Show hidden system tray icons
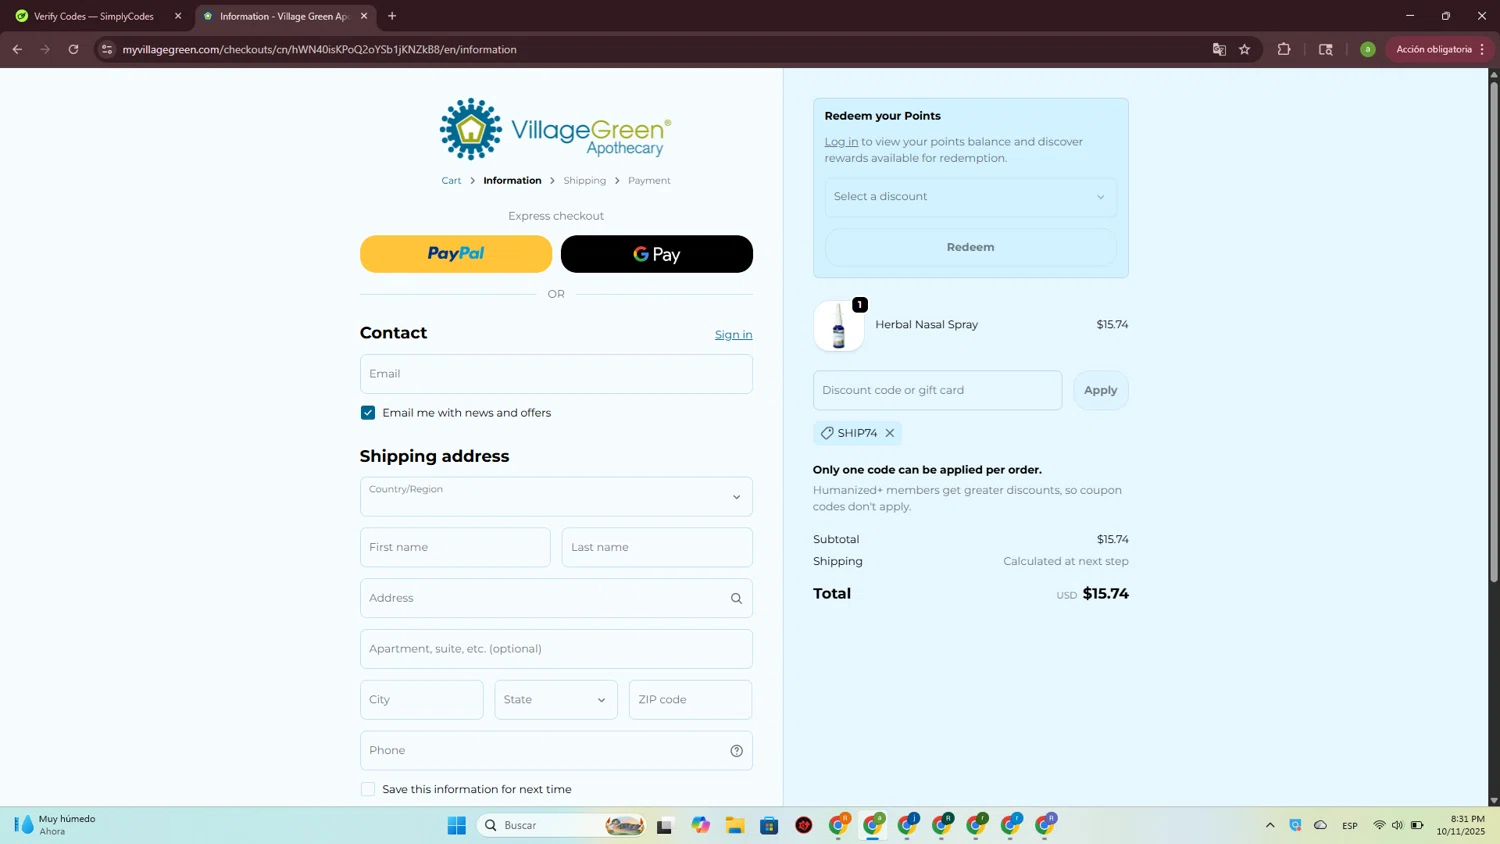The image size is (1500, 844). click(x=1270, y=825)
